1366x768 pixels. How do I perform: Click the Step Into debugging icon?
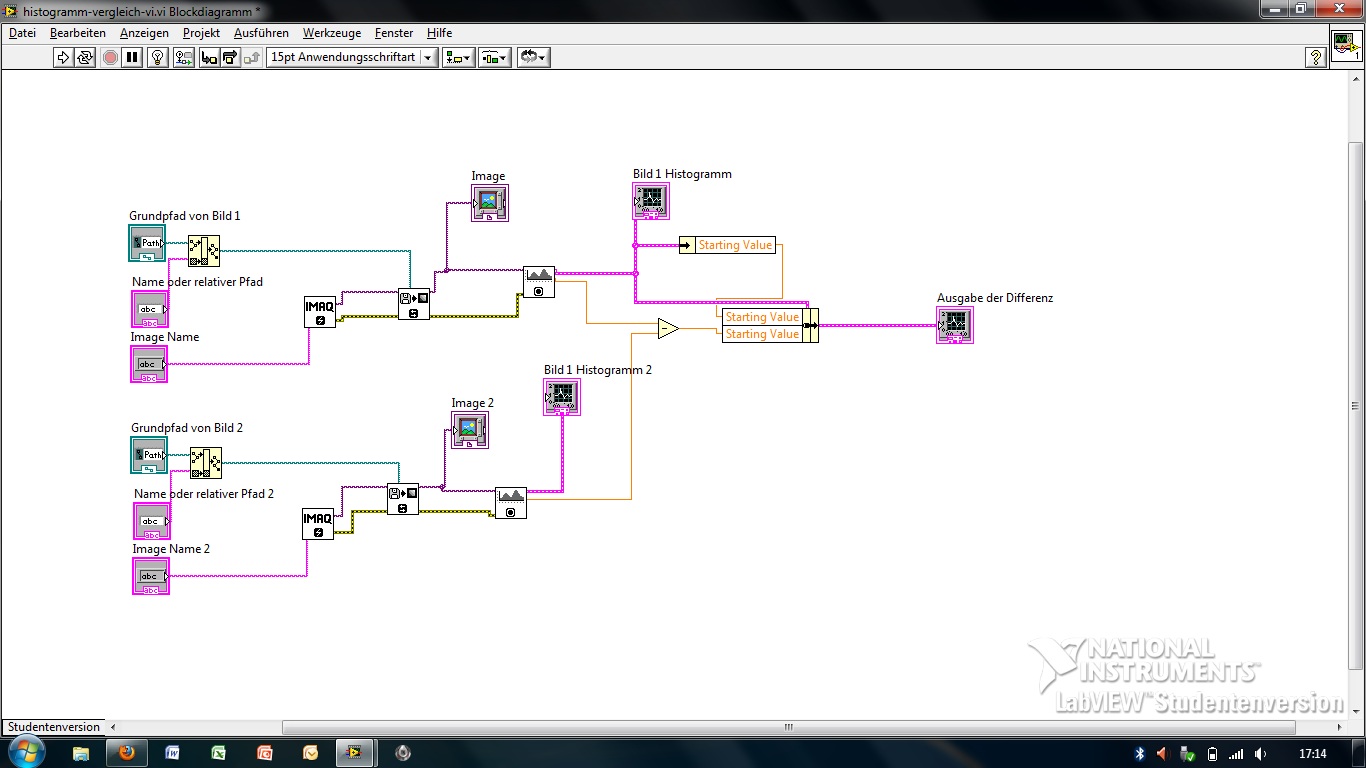click(x=209, y=57)
